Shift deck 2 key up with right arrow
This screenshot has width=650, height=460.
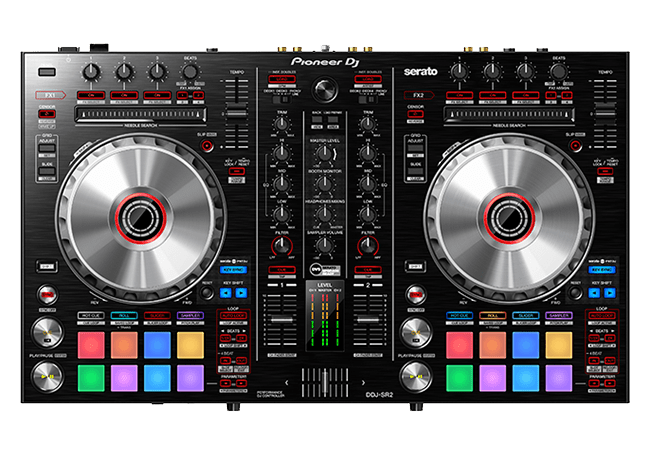[610, 293]
